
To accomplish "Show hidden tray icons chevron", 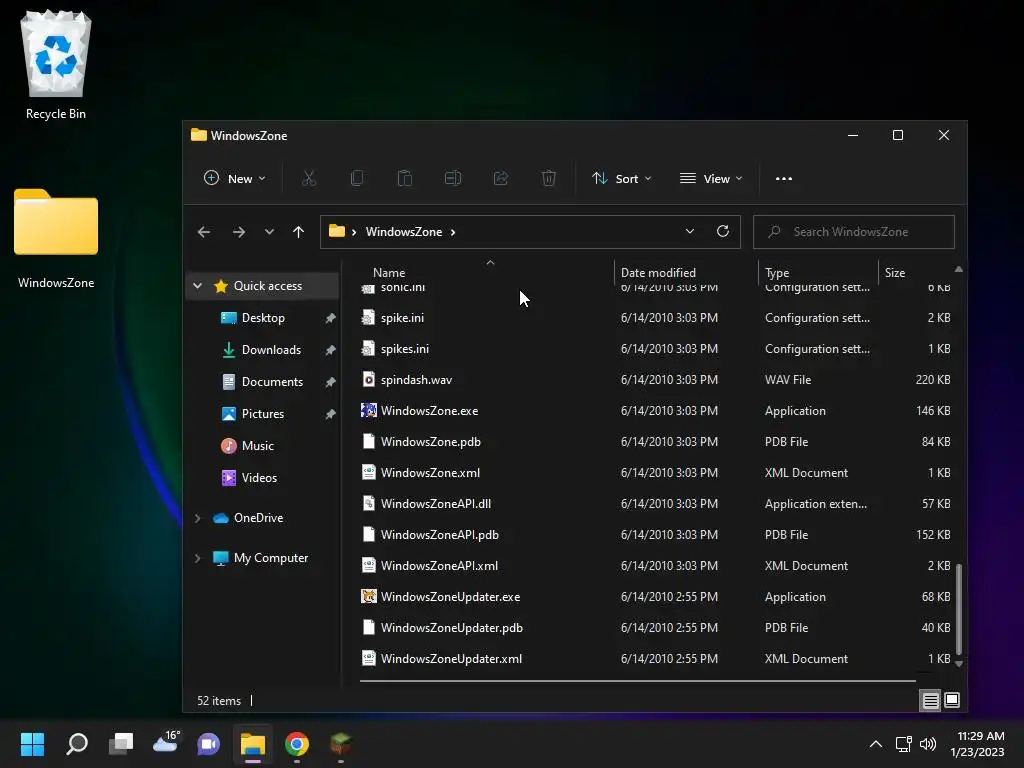I will pyautogui.click(x=876, y=744).
